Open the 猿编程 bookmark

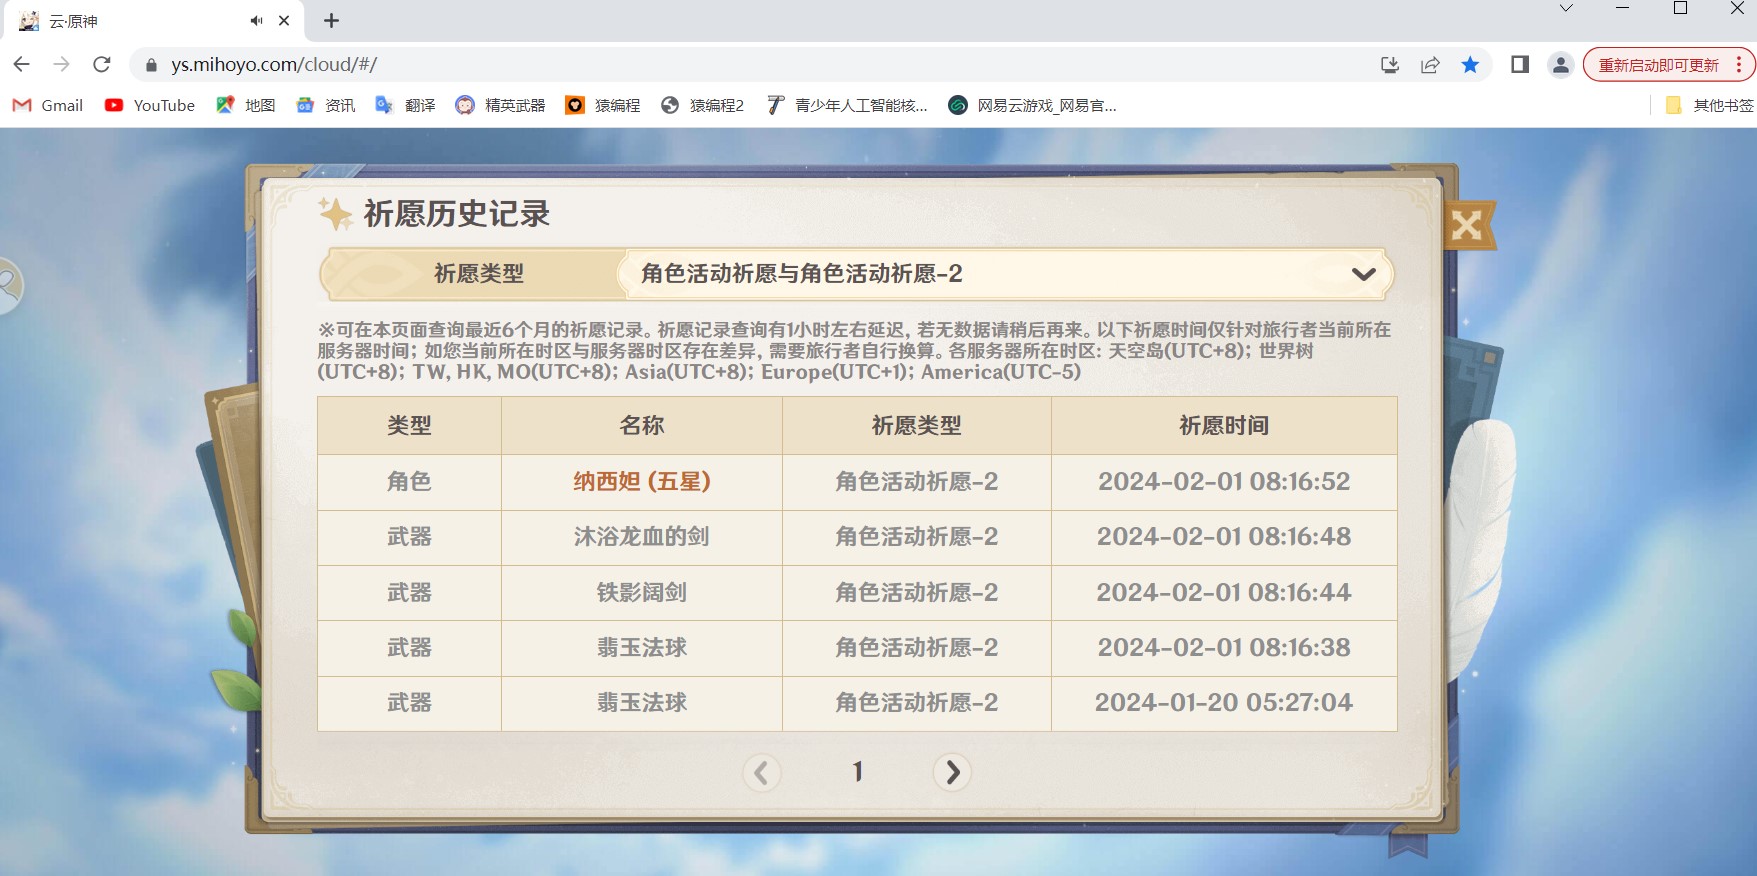click(x=603, y=105)
